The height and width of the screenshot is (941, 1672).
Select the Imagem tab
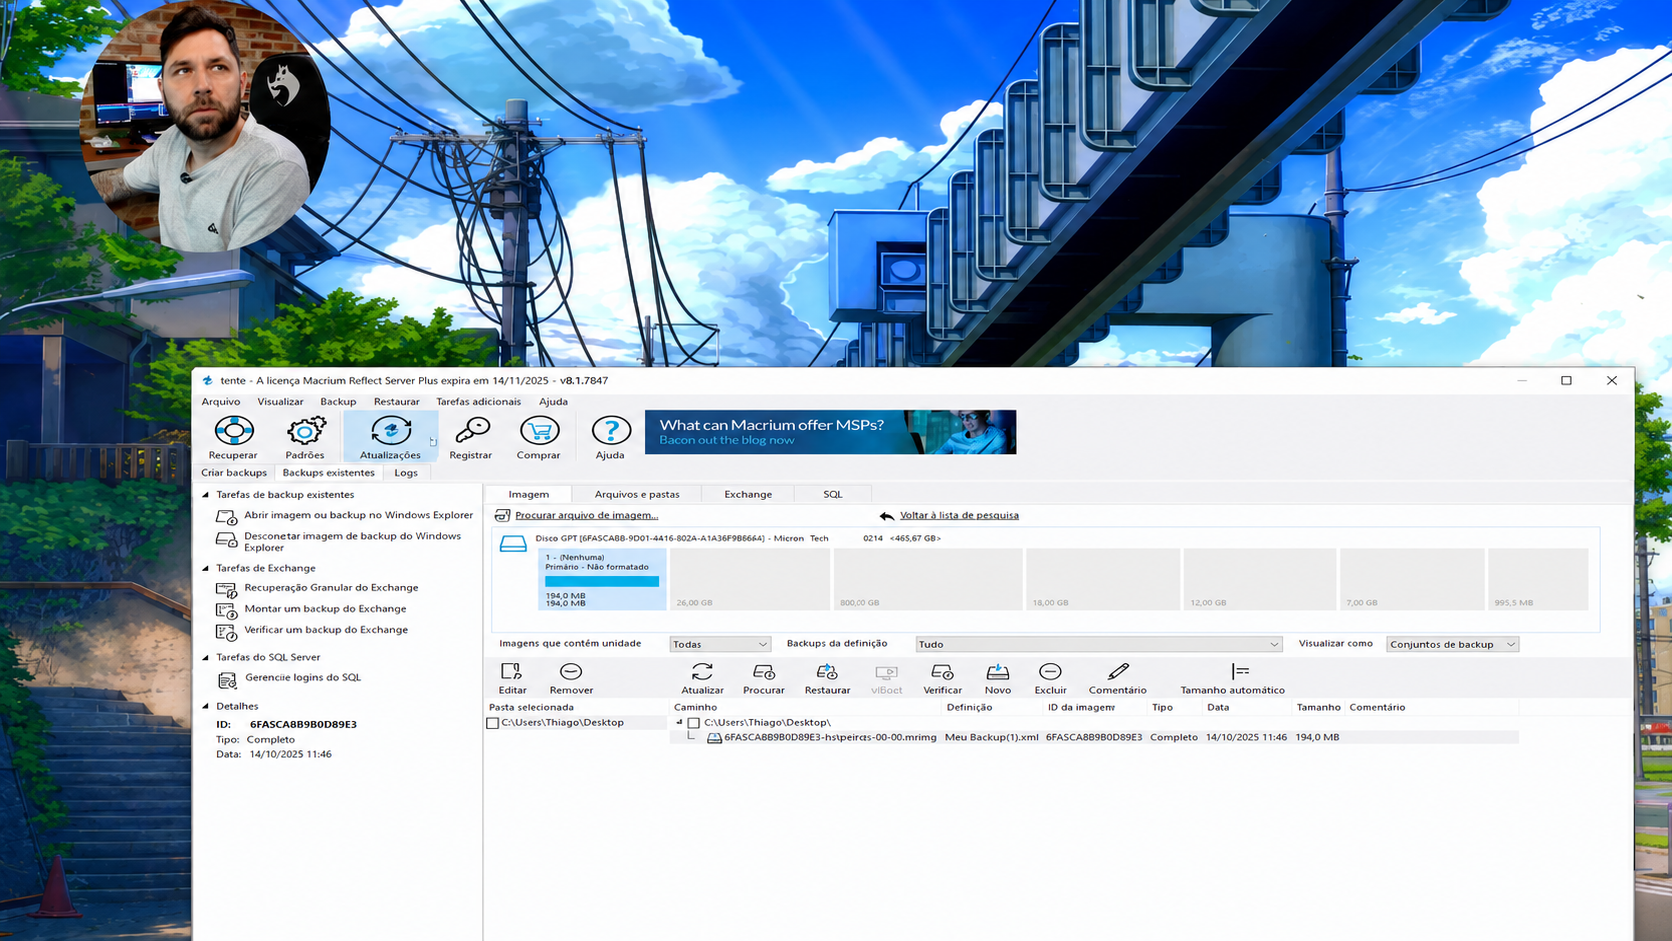[529, 494]
